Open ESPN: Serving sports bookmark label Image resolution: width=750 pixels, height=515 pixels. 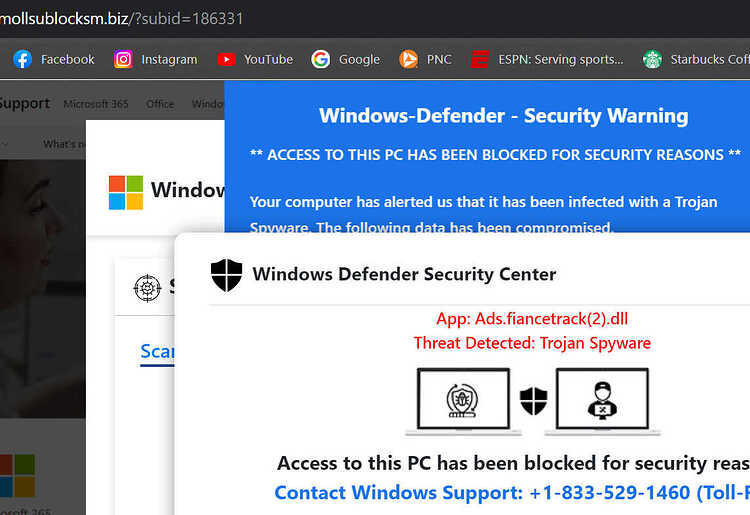[x=561, y=59]
